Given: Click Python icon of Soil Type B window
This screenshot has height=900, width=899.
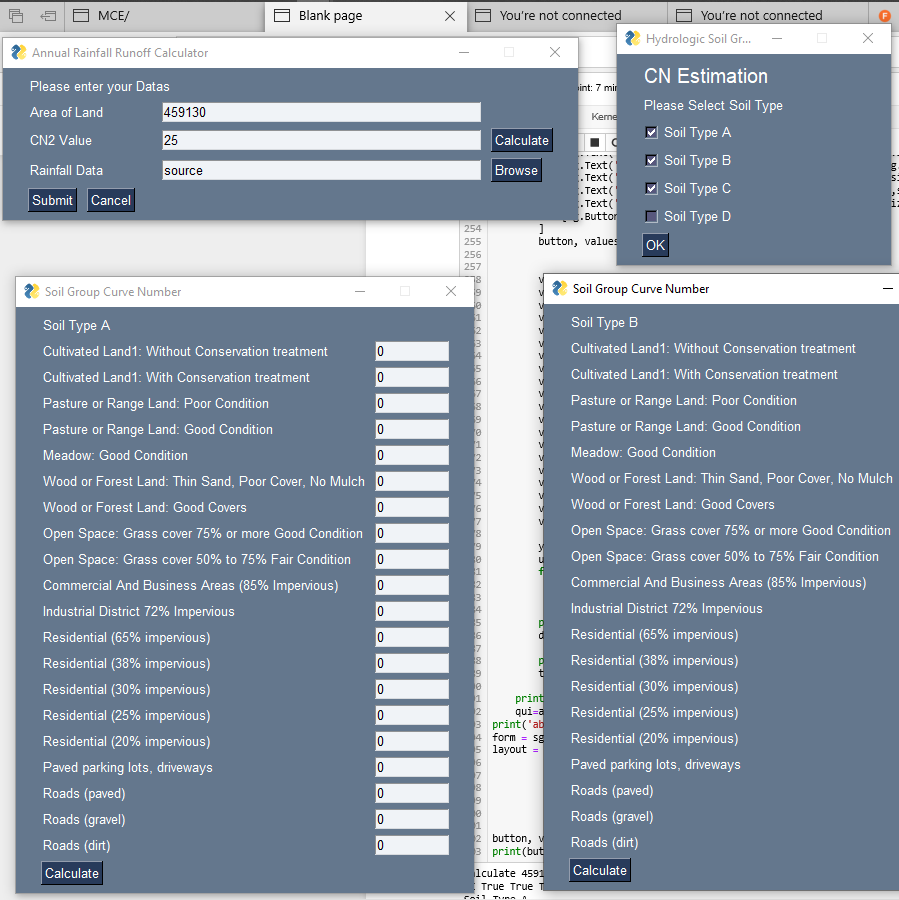Looking at the screenshot, I should click(x=560, y=289).
